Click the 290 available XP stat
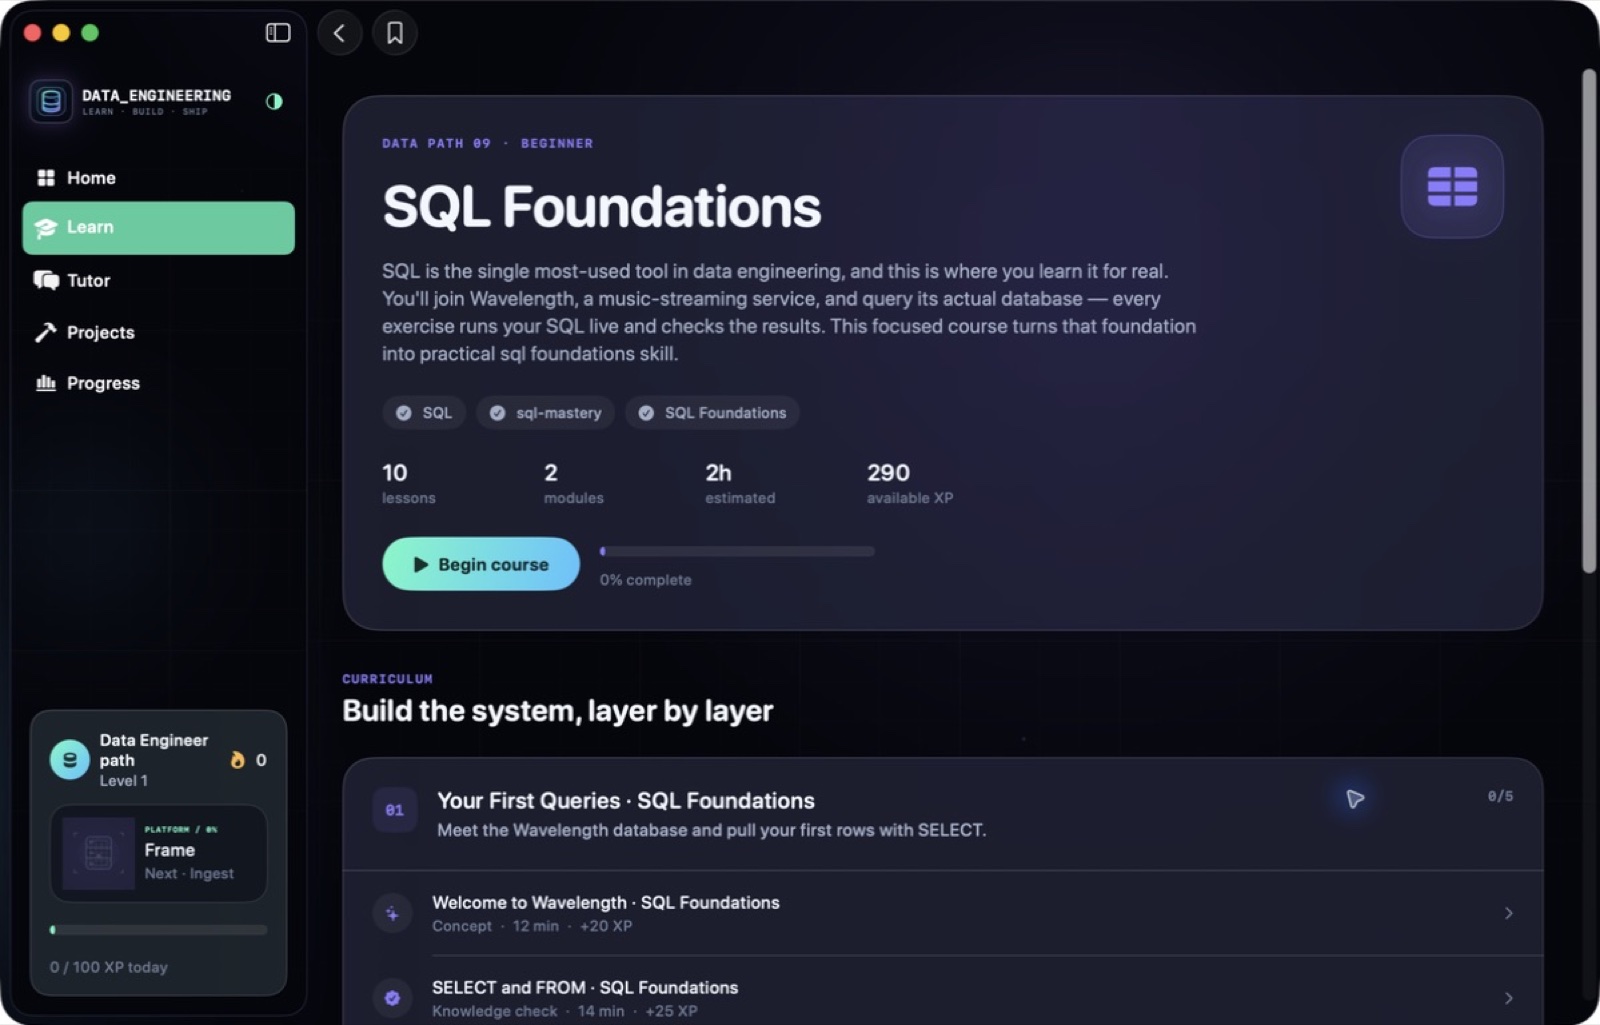Screen dimensions: 1600x1025 [910, 483]
